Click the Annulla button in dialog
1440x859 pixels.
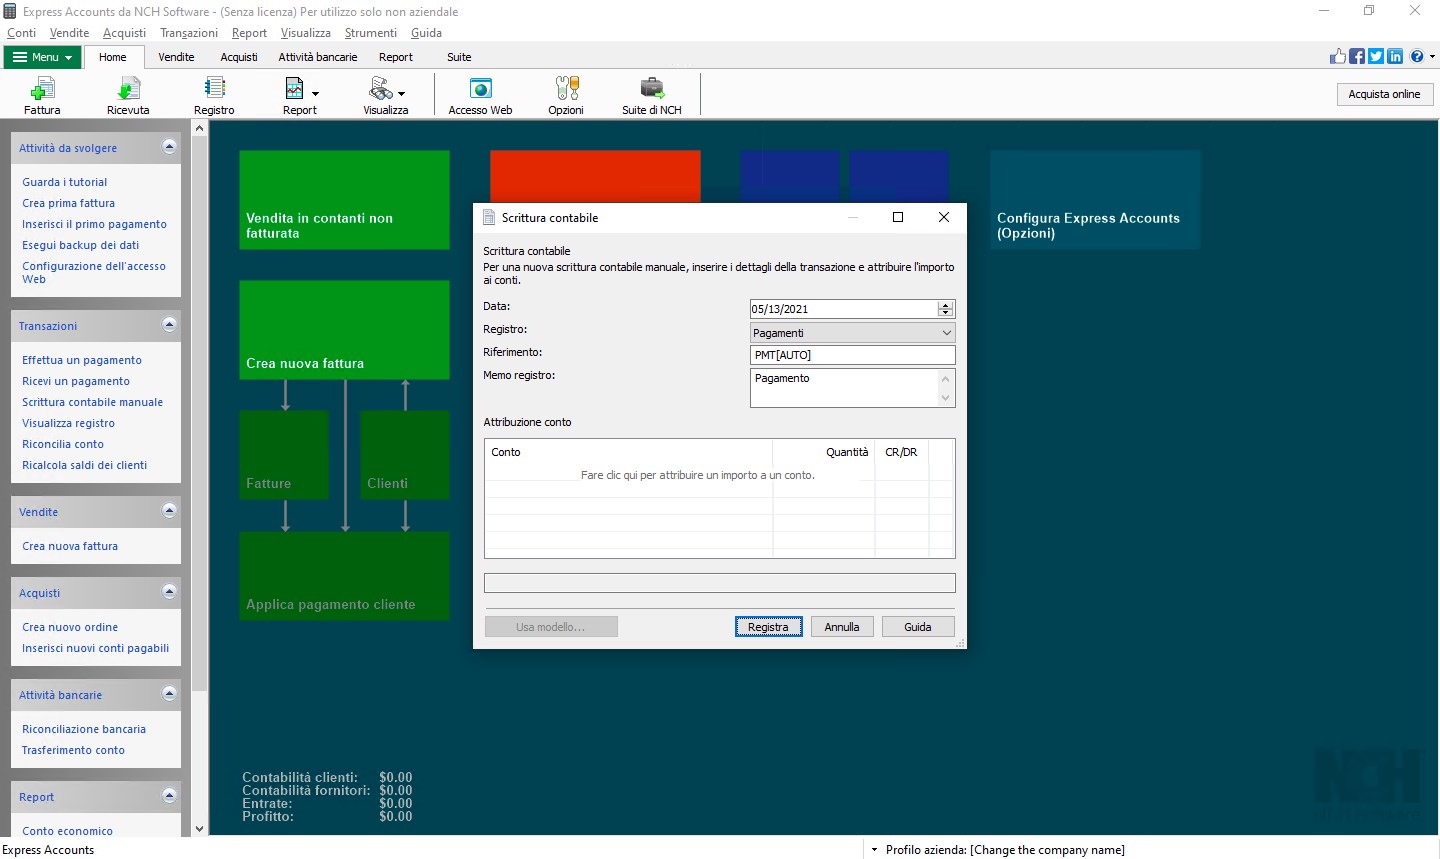click(842, 627)
